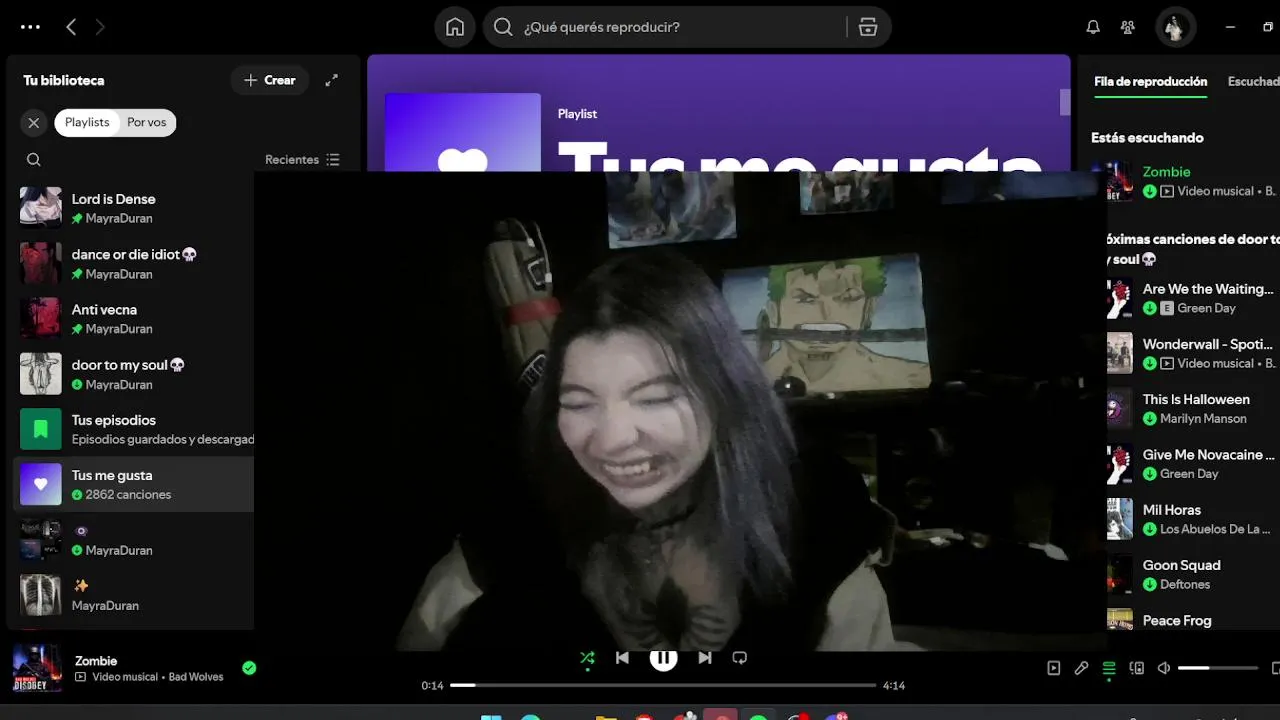Open the Anti vecna playlist

tap(134, 319)
